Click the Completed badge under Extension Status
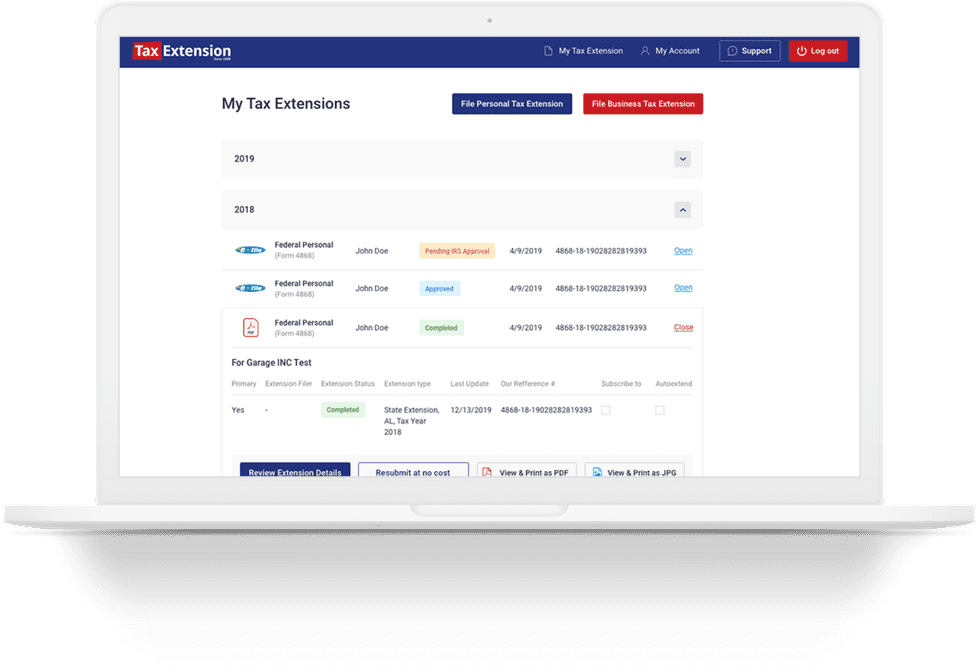The height and width of the screenshot is (672, 979). [x=343, y=410]
